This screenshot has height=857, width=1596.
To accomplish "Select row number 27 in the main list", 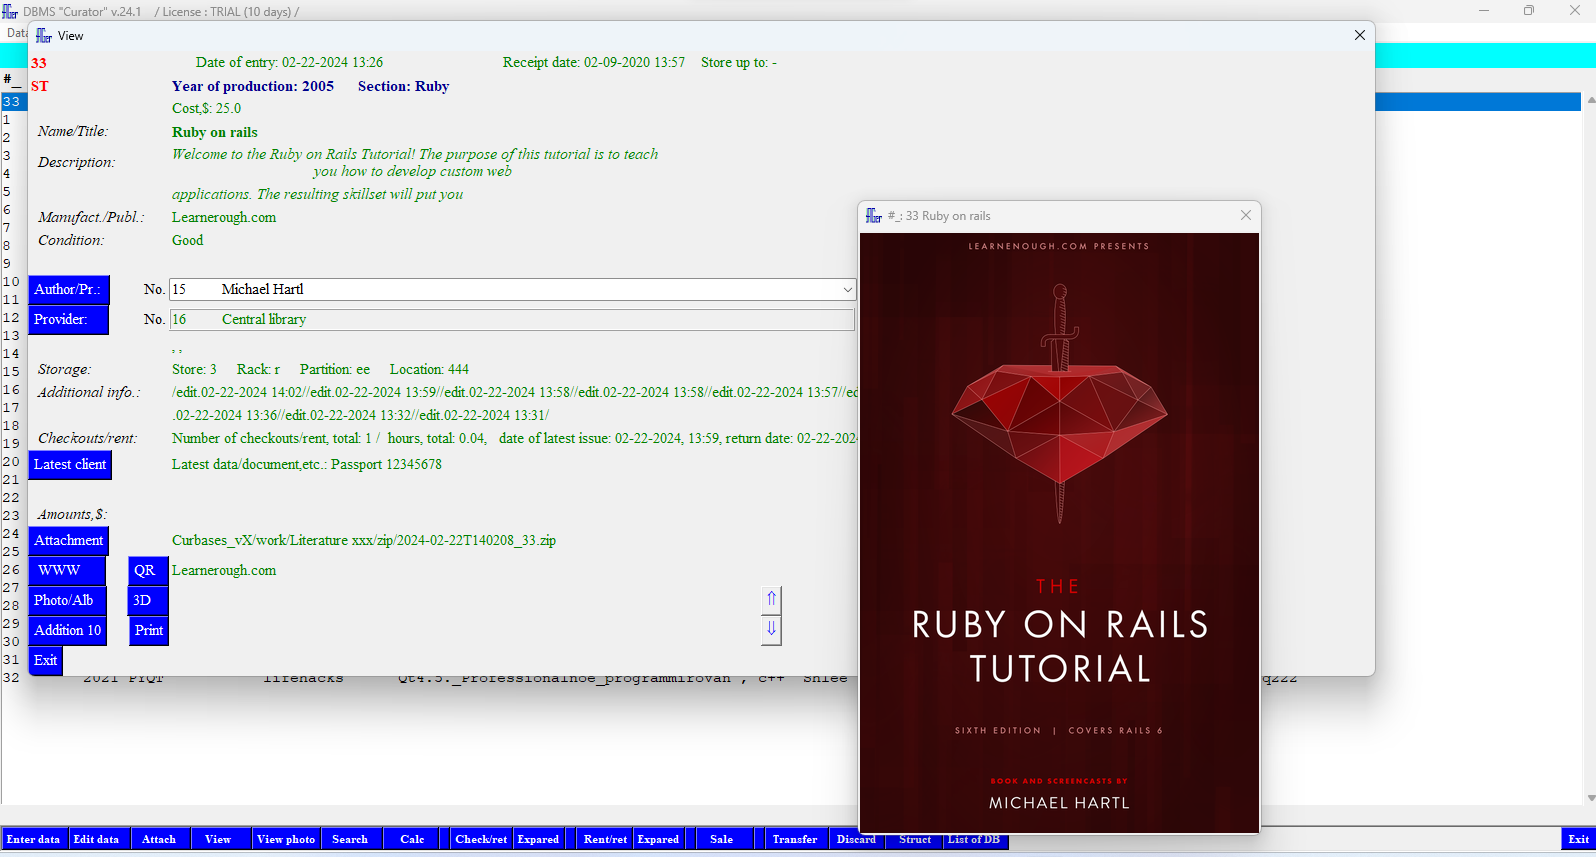I will pos(11,588).
